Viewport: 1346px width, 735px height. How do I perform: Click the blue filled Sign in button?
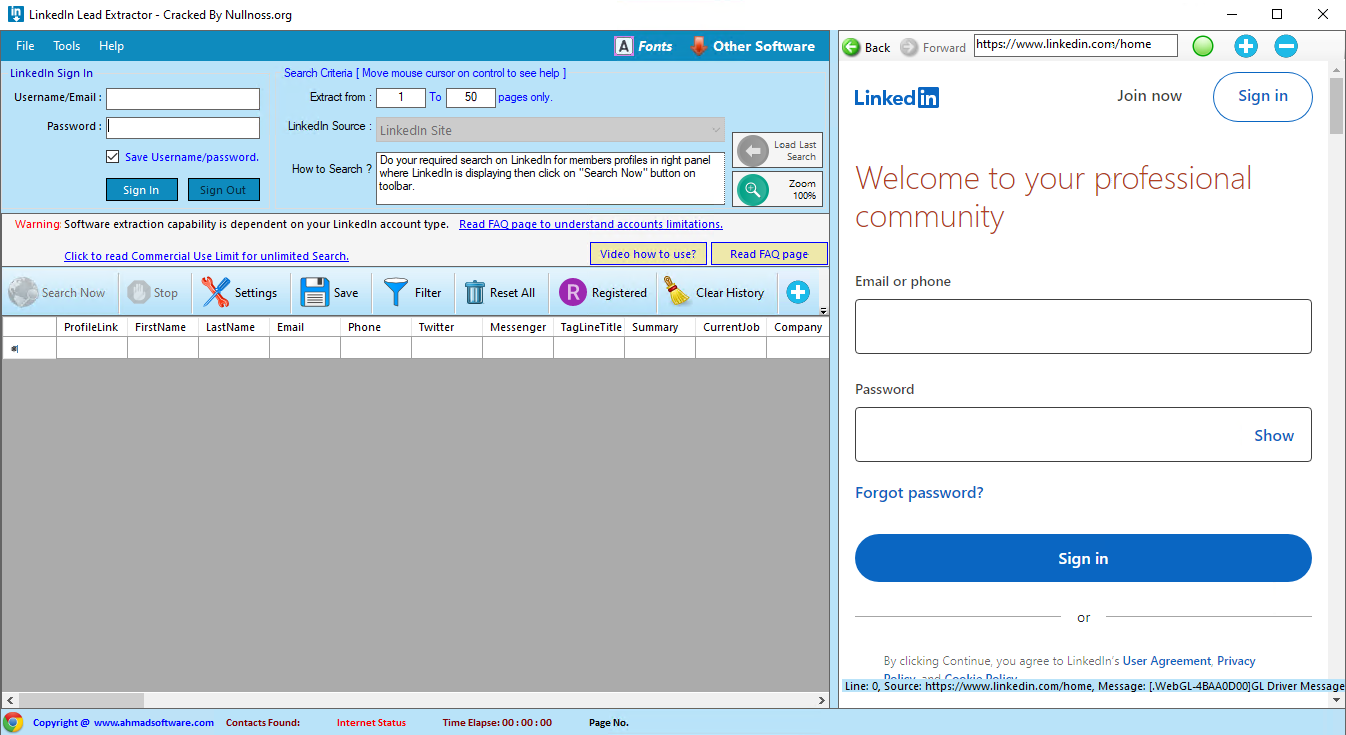pos(1083,558)
